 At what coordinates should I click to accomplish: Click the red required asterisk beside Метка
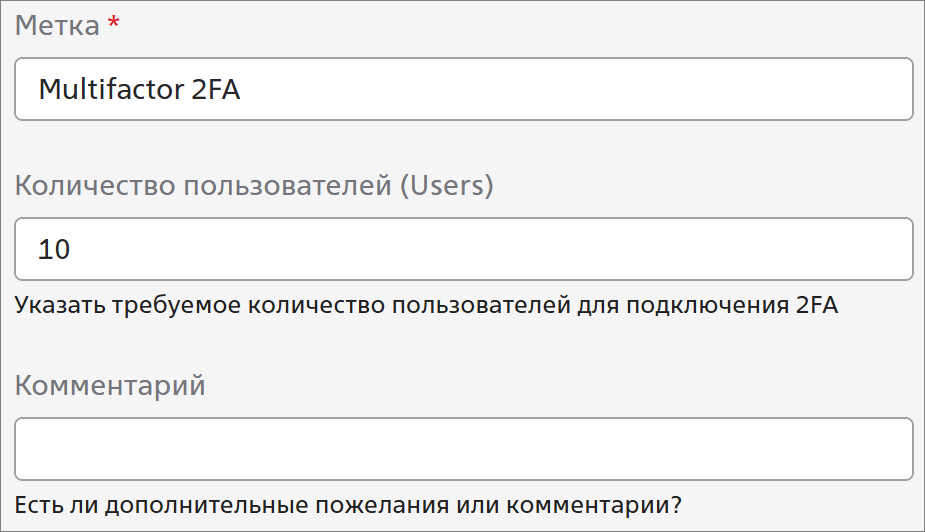point(113,25)
